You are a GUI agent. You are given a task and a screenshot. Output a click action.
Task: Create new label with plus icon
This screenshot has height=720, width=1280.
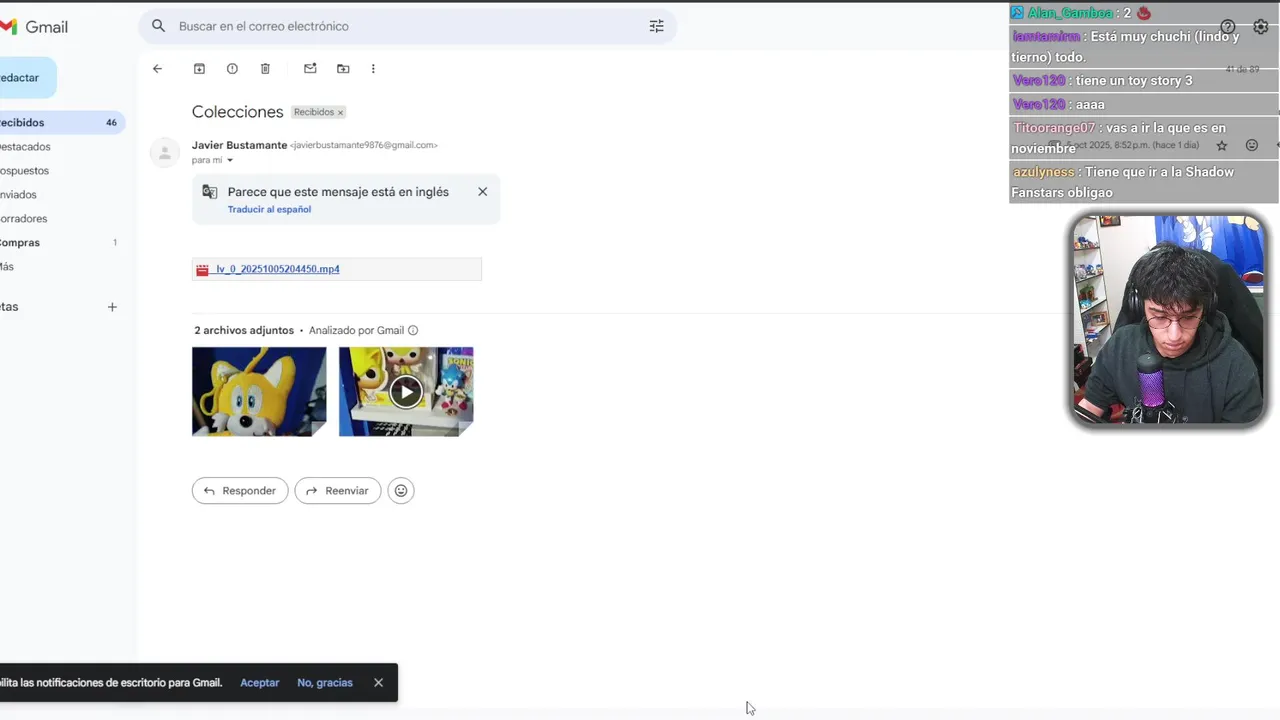(x=112, y=307)
